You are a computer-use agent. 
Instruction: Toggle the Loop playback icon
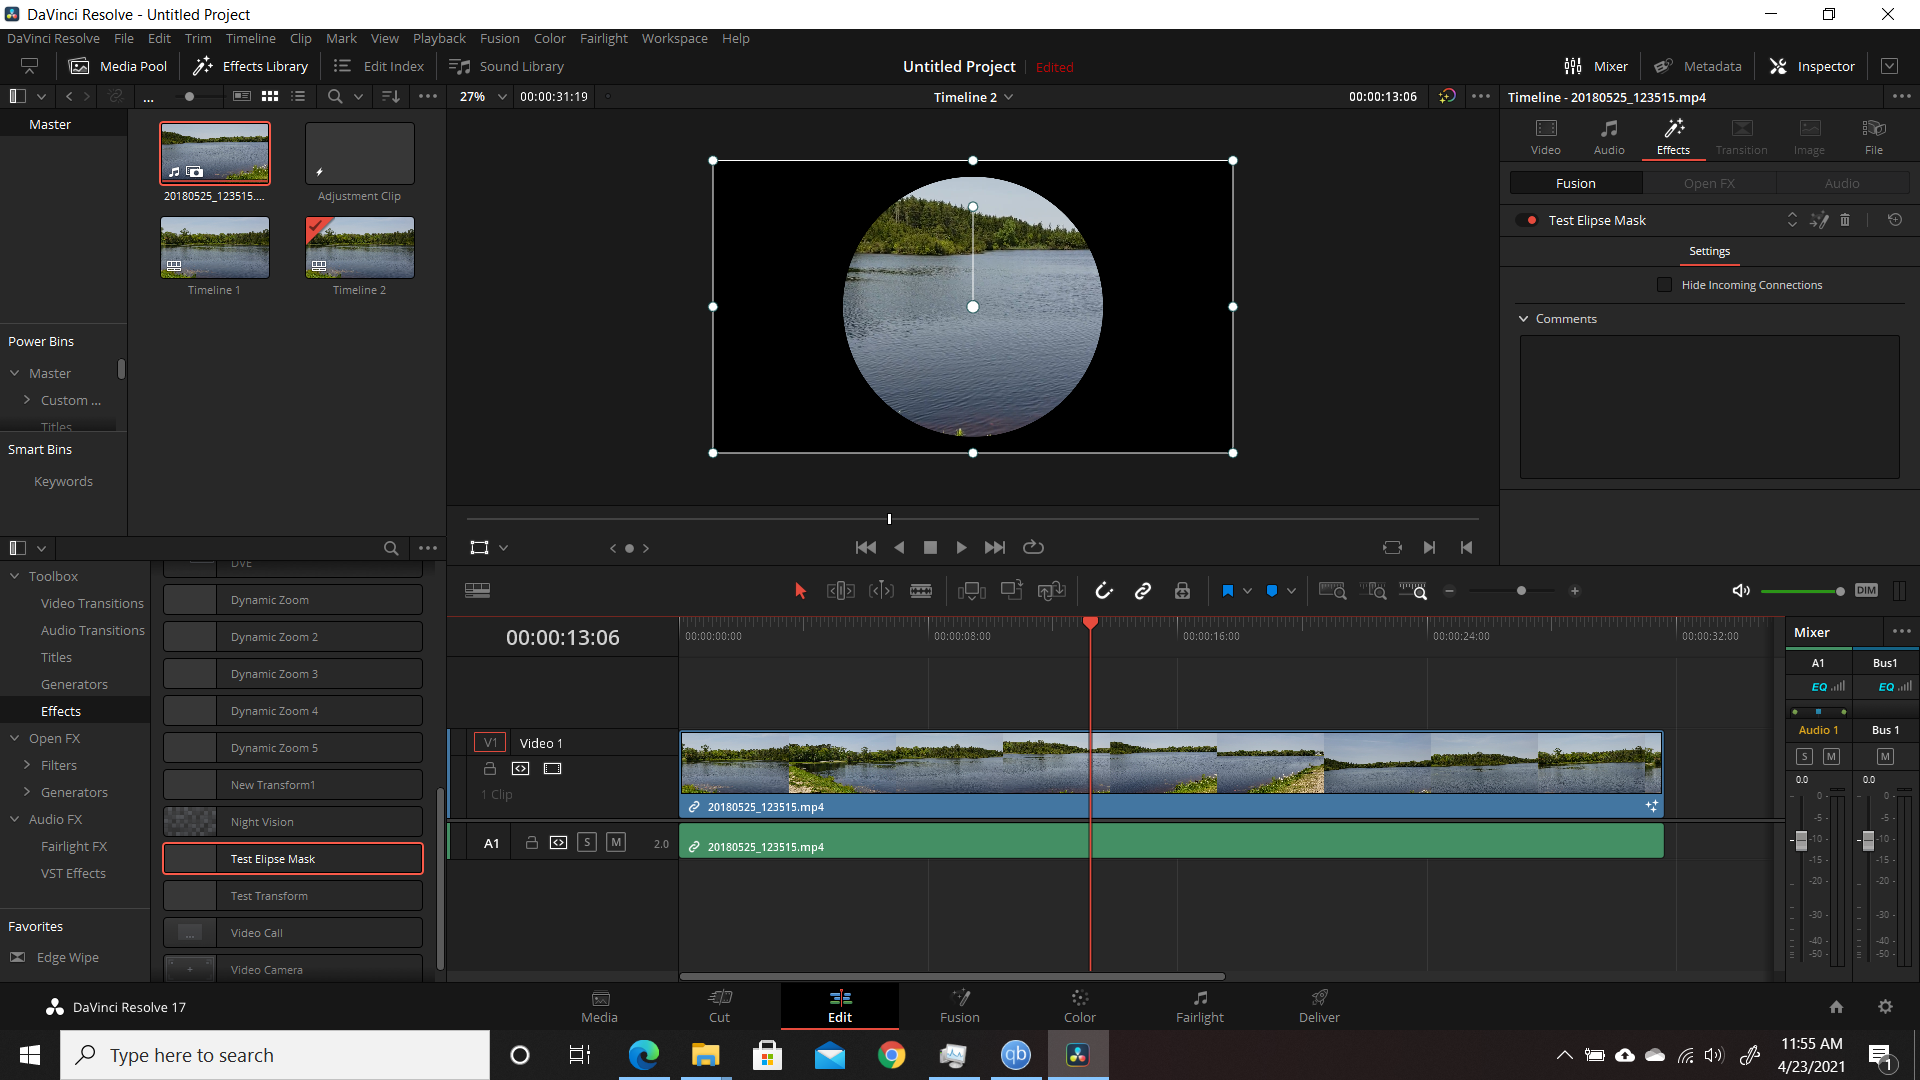point(1033,548)
